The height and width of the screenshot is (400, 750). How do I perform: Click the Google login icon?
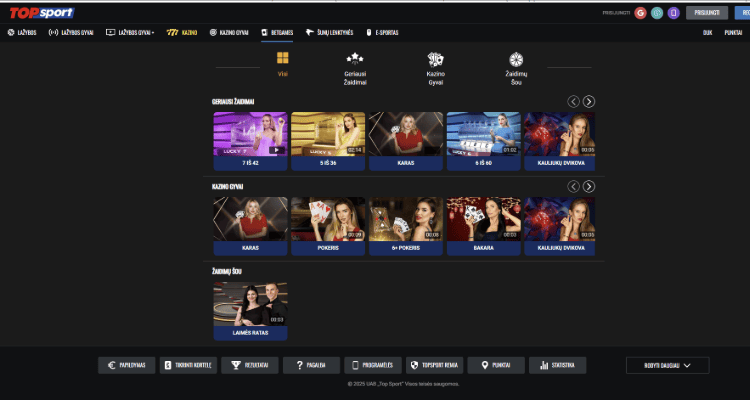tap(640, 13)
